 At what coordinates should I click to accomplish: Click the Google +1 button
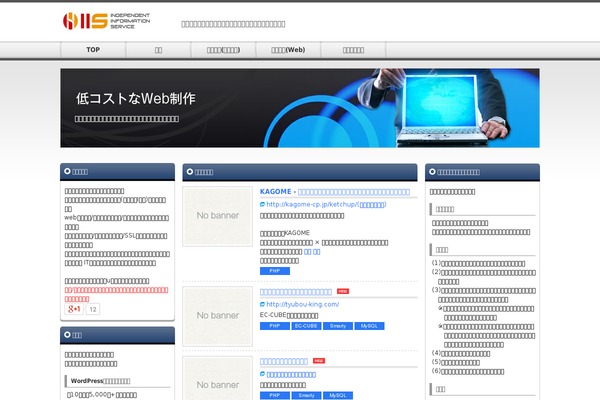pyautogui.click(x=73, y=309)
